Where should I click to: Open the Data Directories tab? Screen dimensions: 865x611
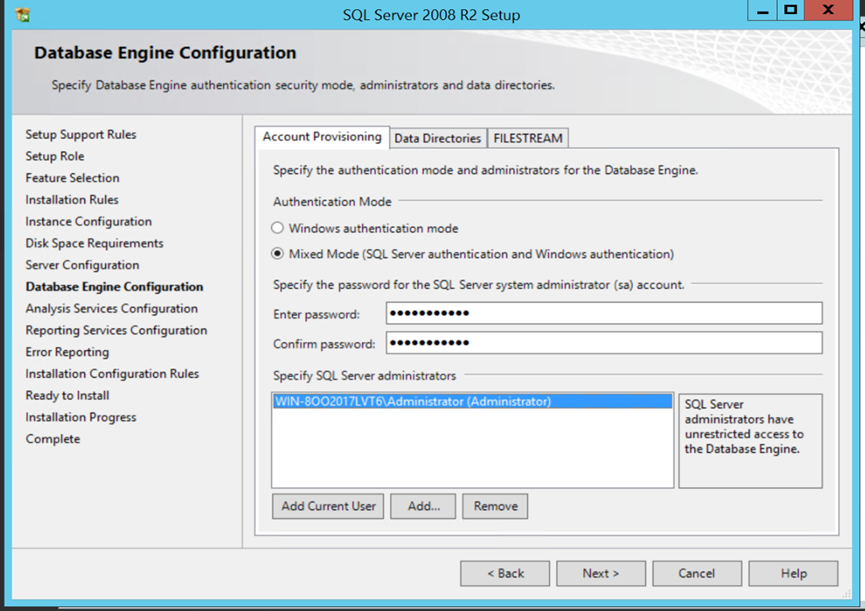437,138
